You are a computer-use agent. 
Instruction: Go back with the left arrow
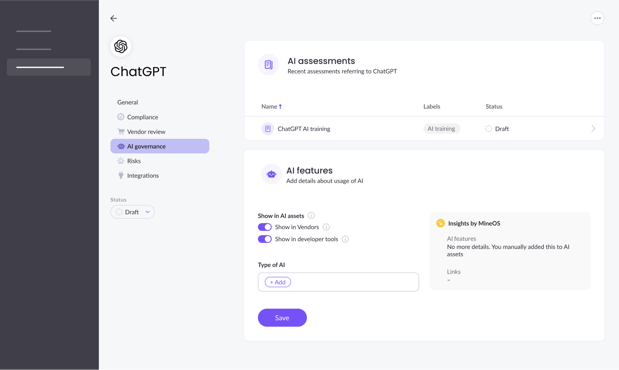point(114,18)
